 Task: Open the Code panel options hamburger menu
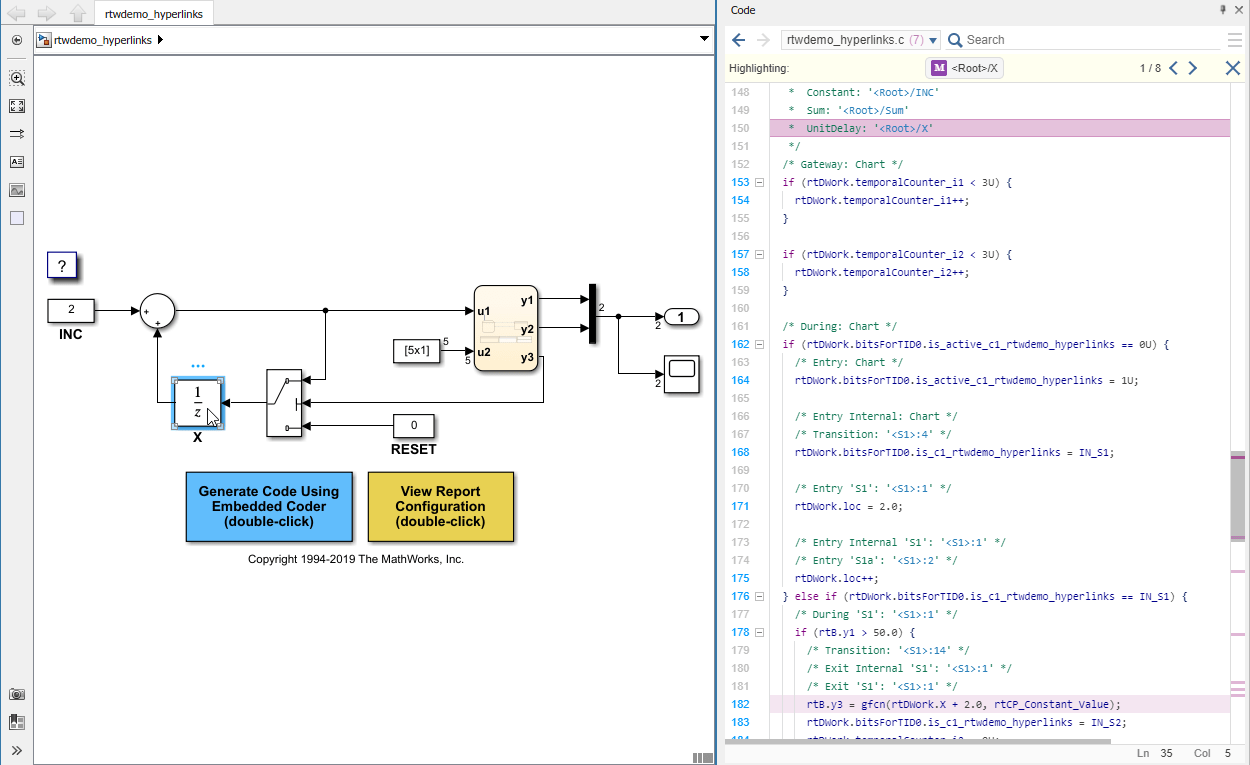(1236, 39)
